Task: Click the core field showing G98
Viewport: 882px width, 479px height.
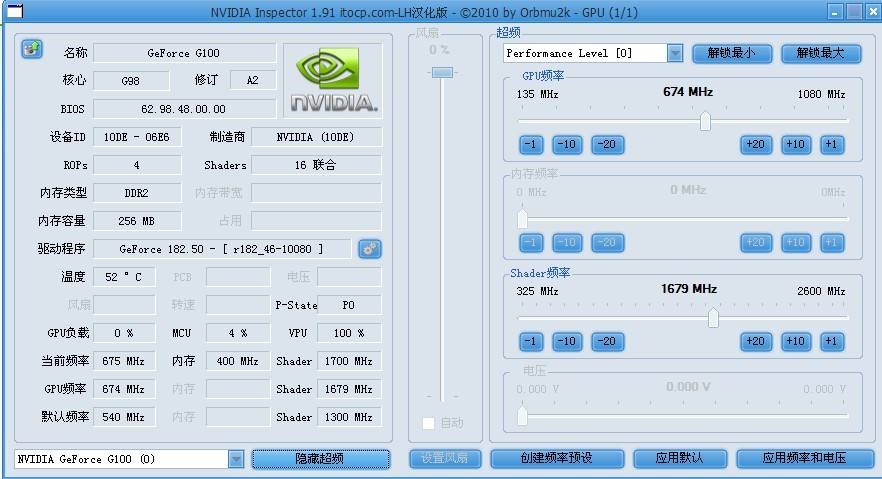Action: pyautogui.click(x=131, y=81)
